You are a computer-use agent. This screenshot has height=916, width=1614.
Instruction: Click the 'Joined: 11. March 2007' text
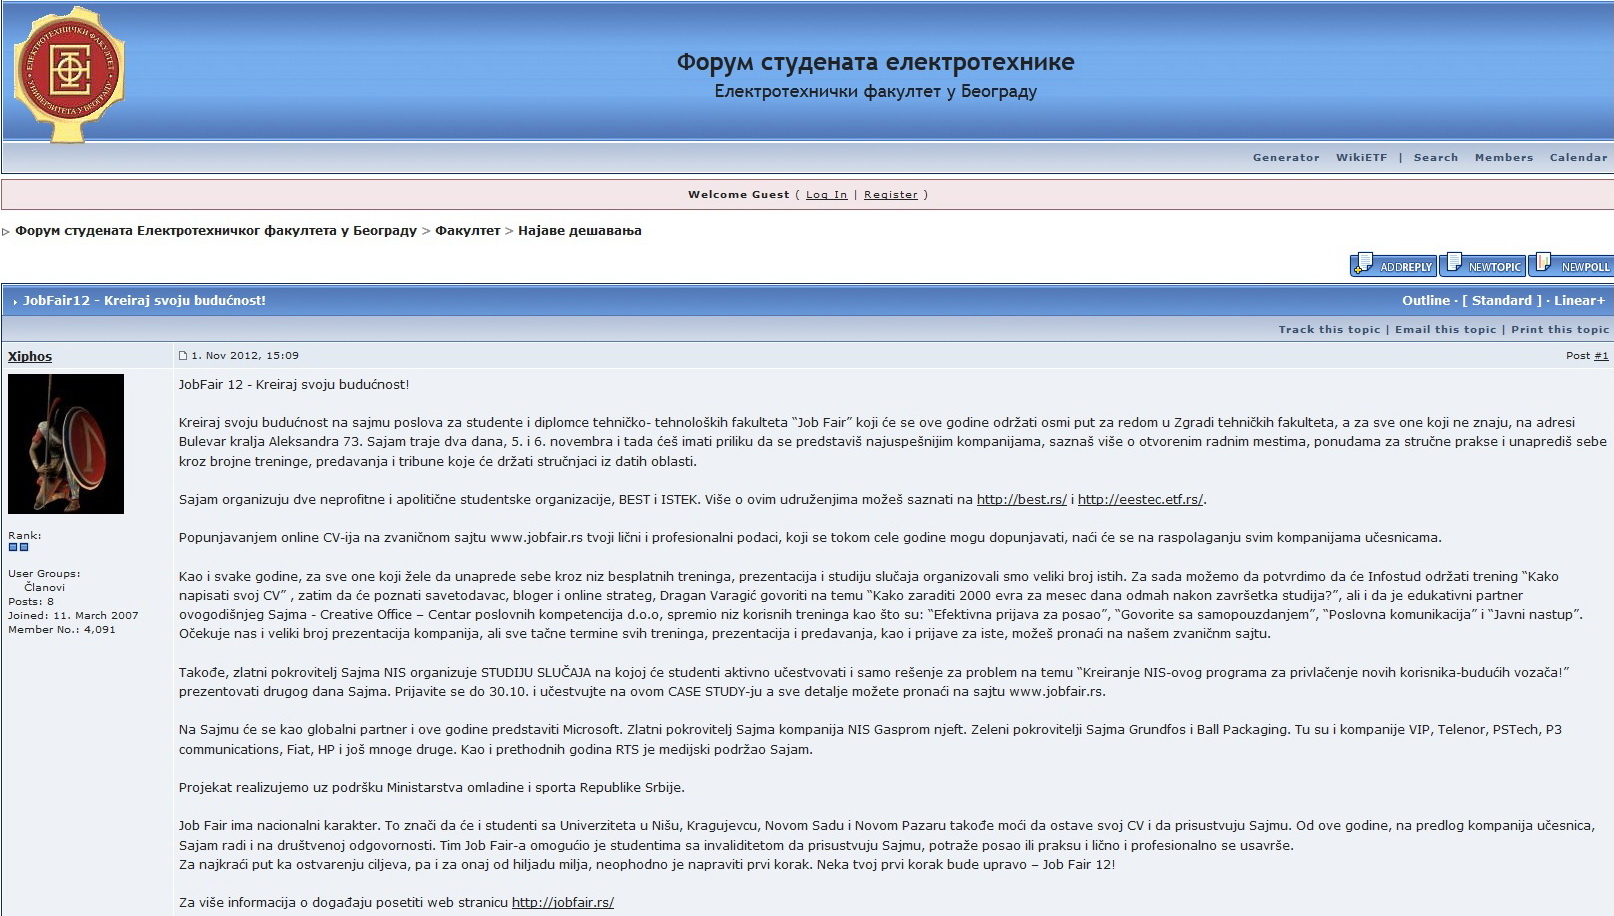click(x=73, y=616)
